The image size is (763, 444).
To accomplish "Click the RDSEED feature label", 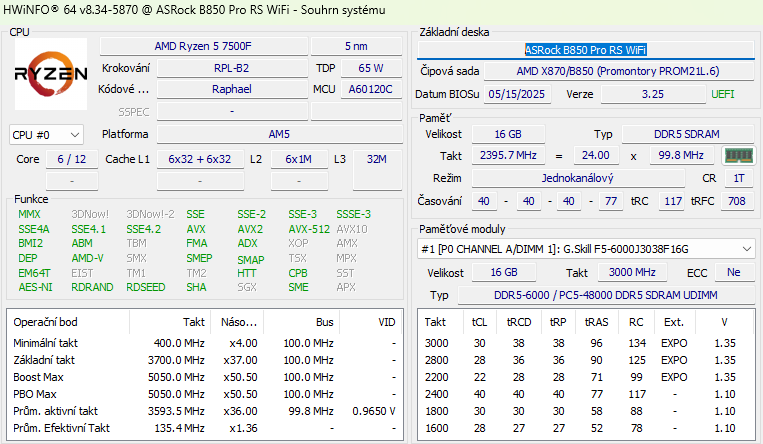I will click(x=145, y=287).
